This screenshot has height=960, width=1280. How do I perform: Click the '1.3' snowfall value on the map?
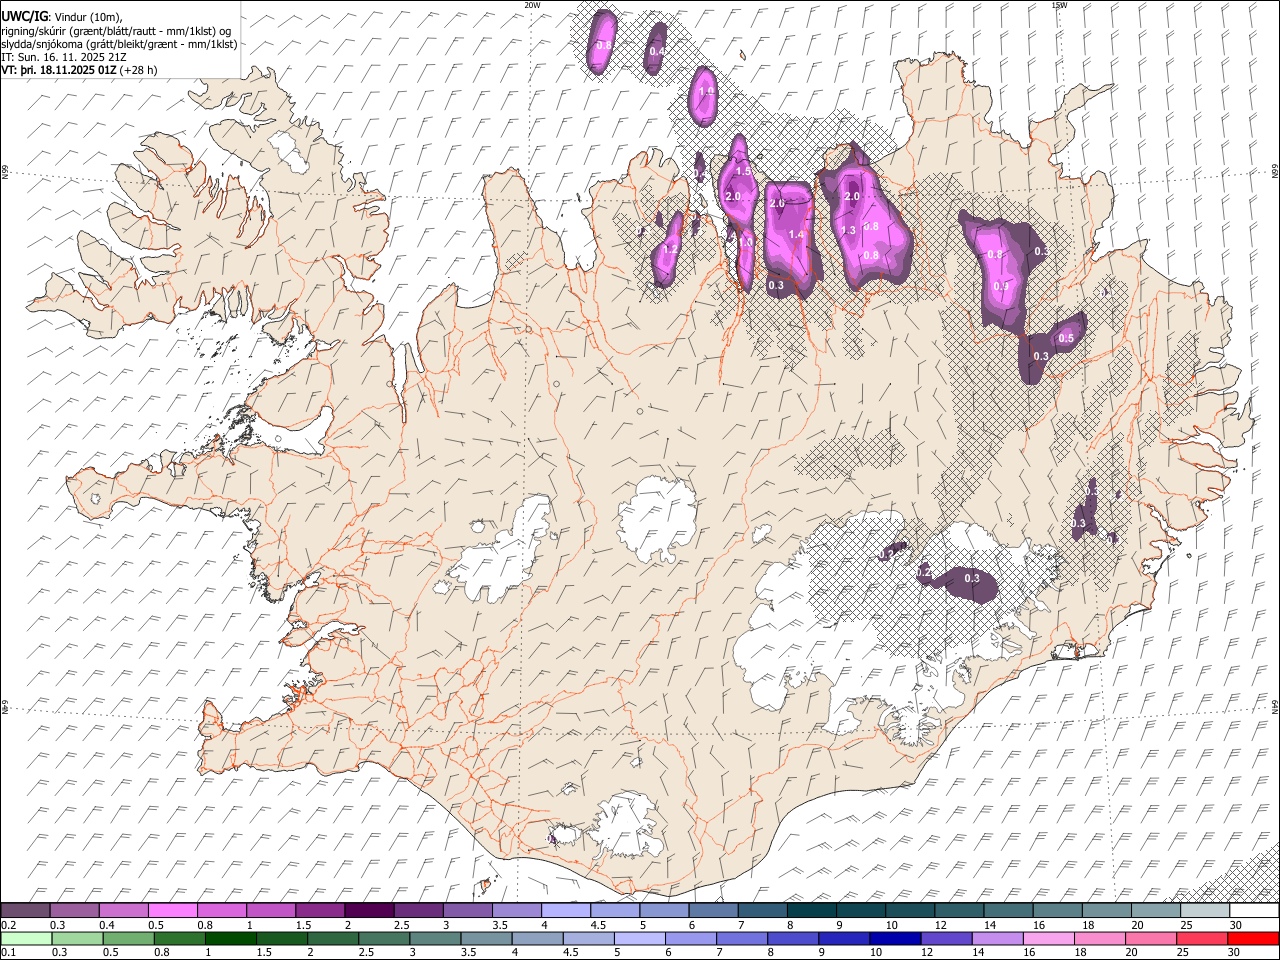849,231
